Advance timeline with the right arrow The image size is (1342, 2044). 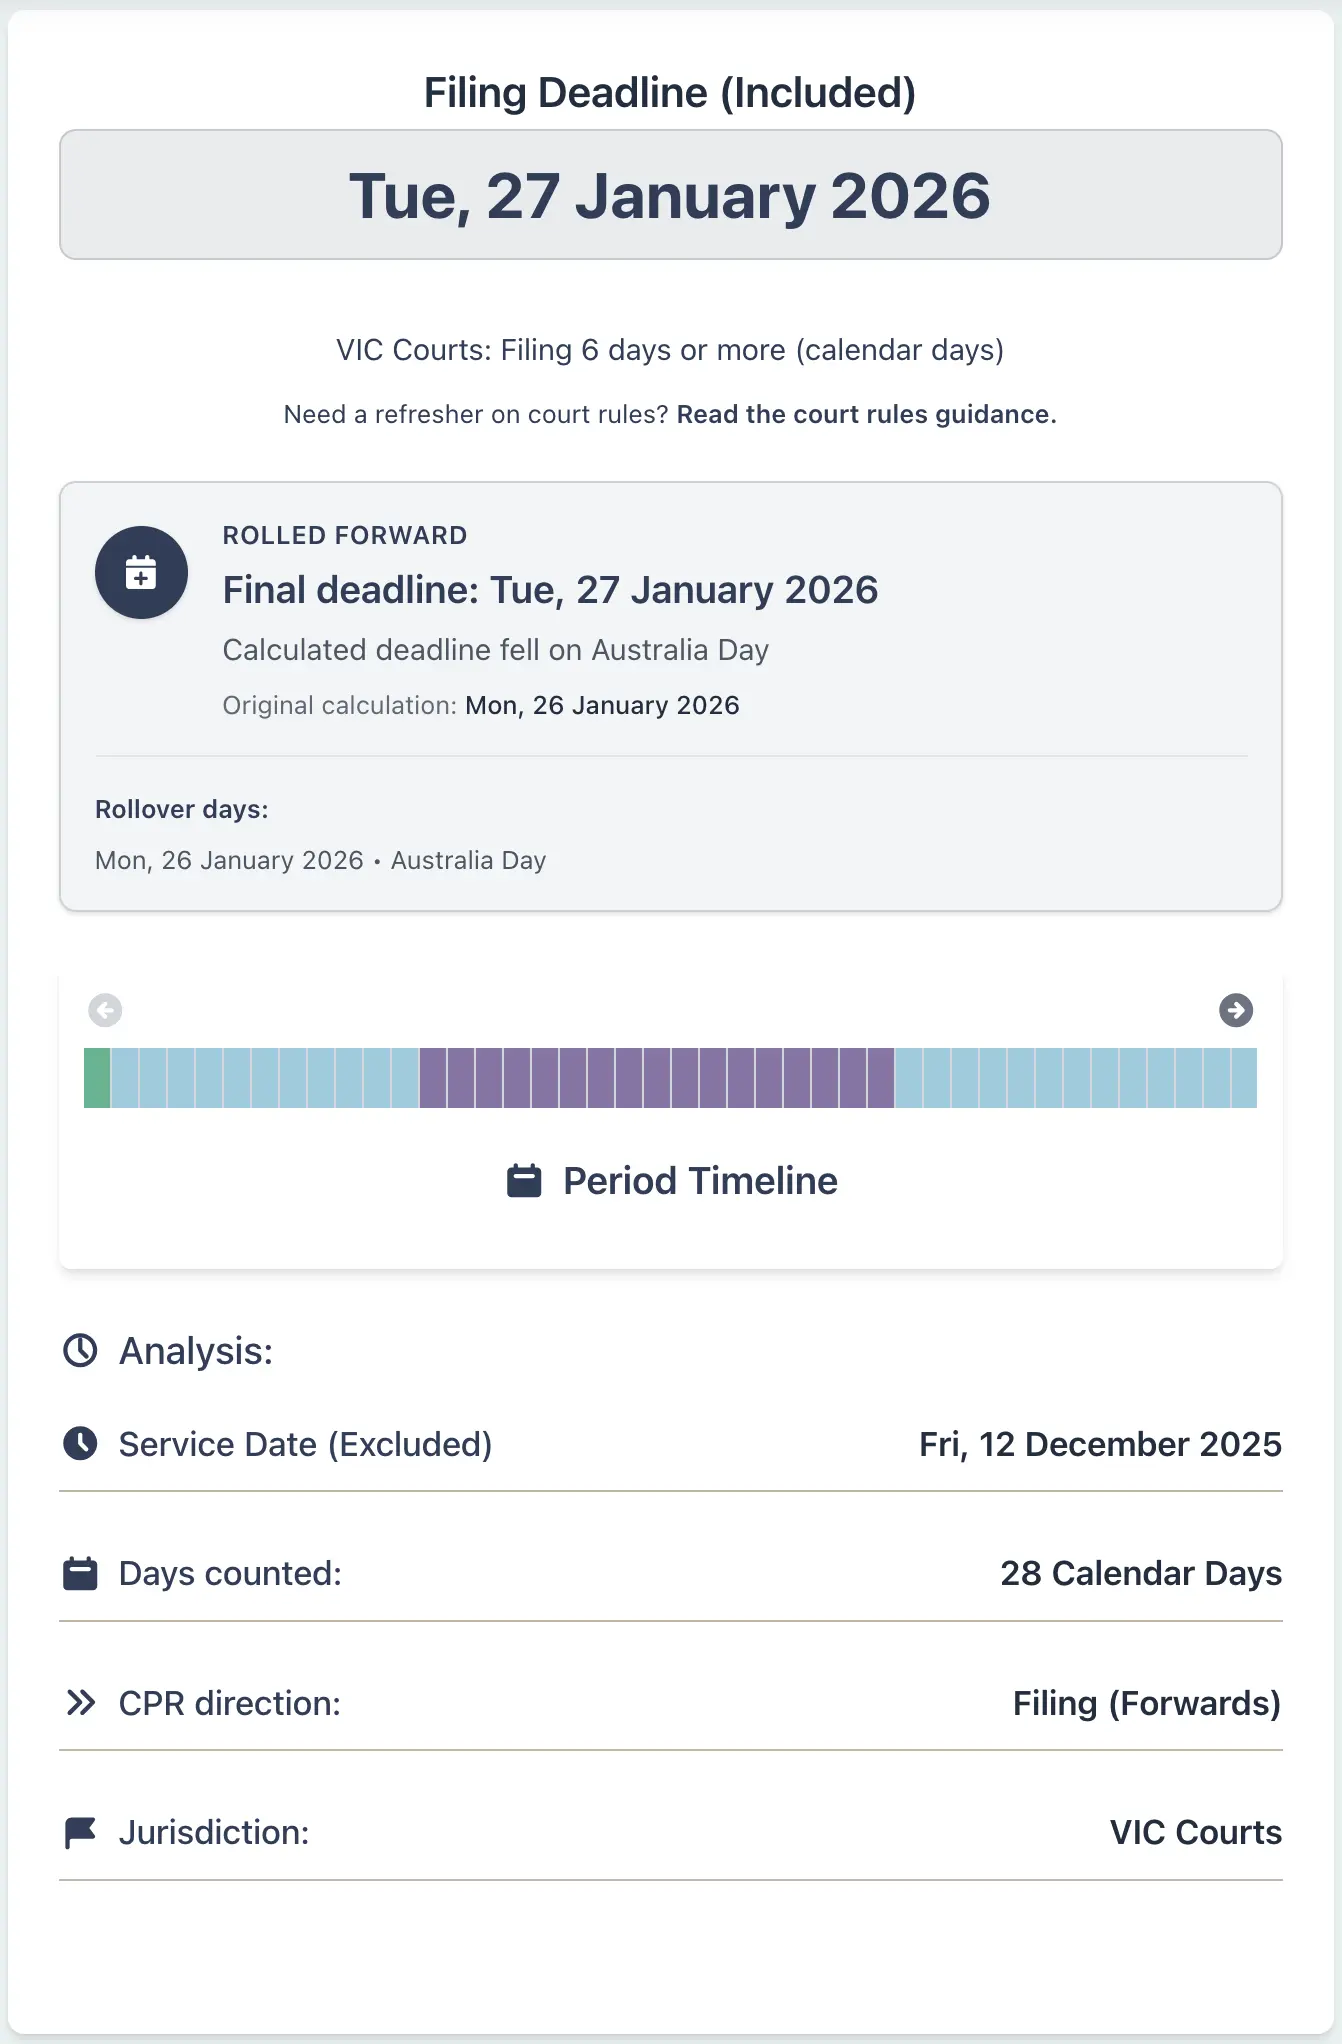pos(1236,1010)
